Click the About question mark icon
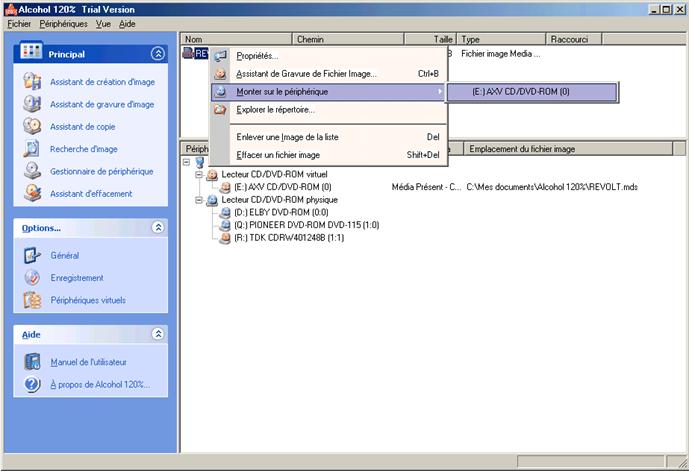Viewport: 689px width, 471px height. [32, 384]
